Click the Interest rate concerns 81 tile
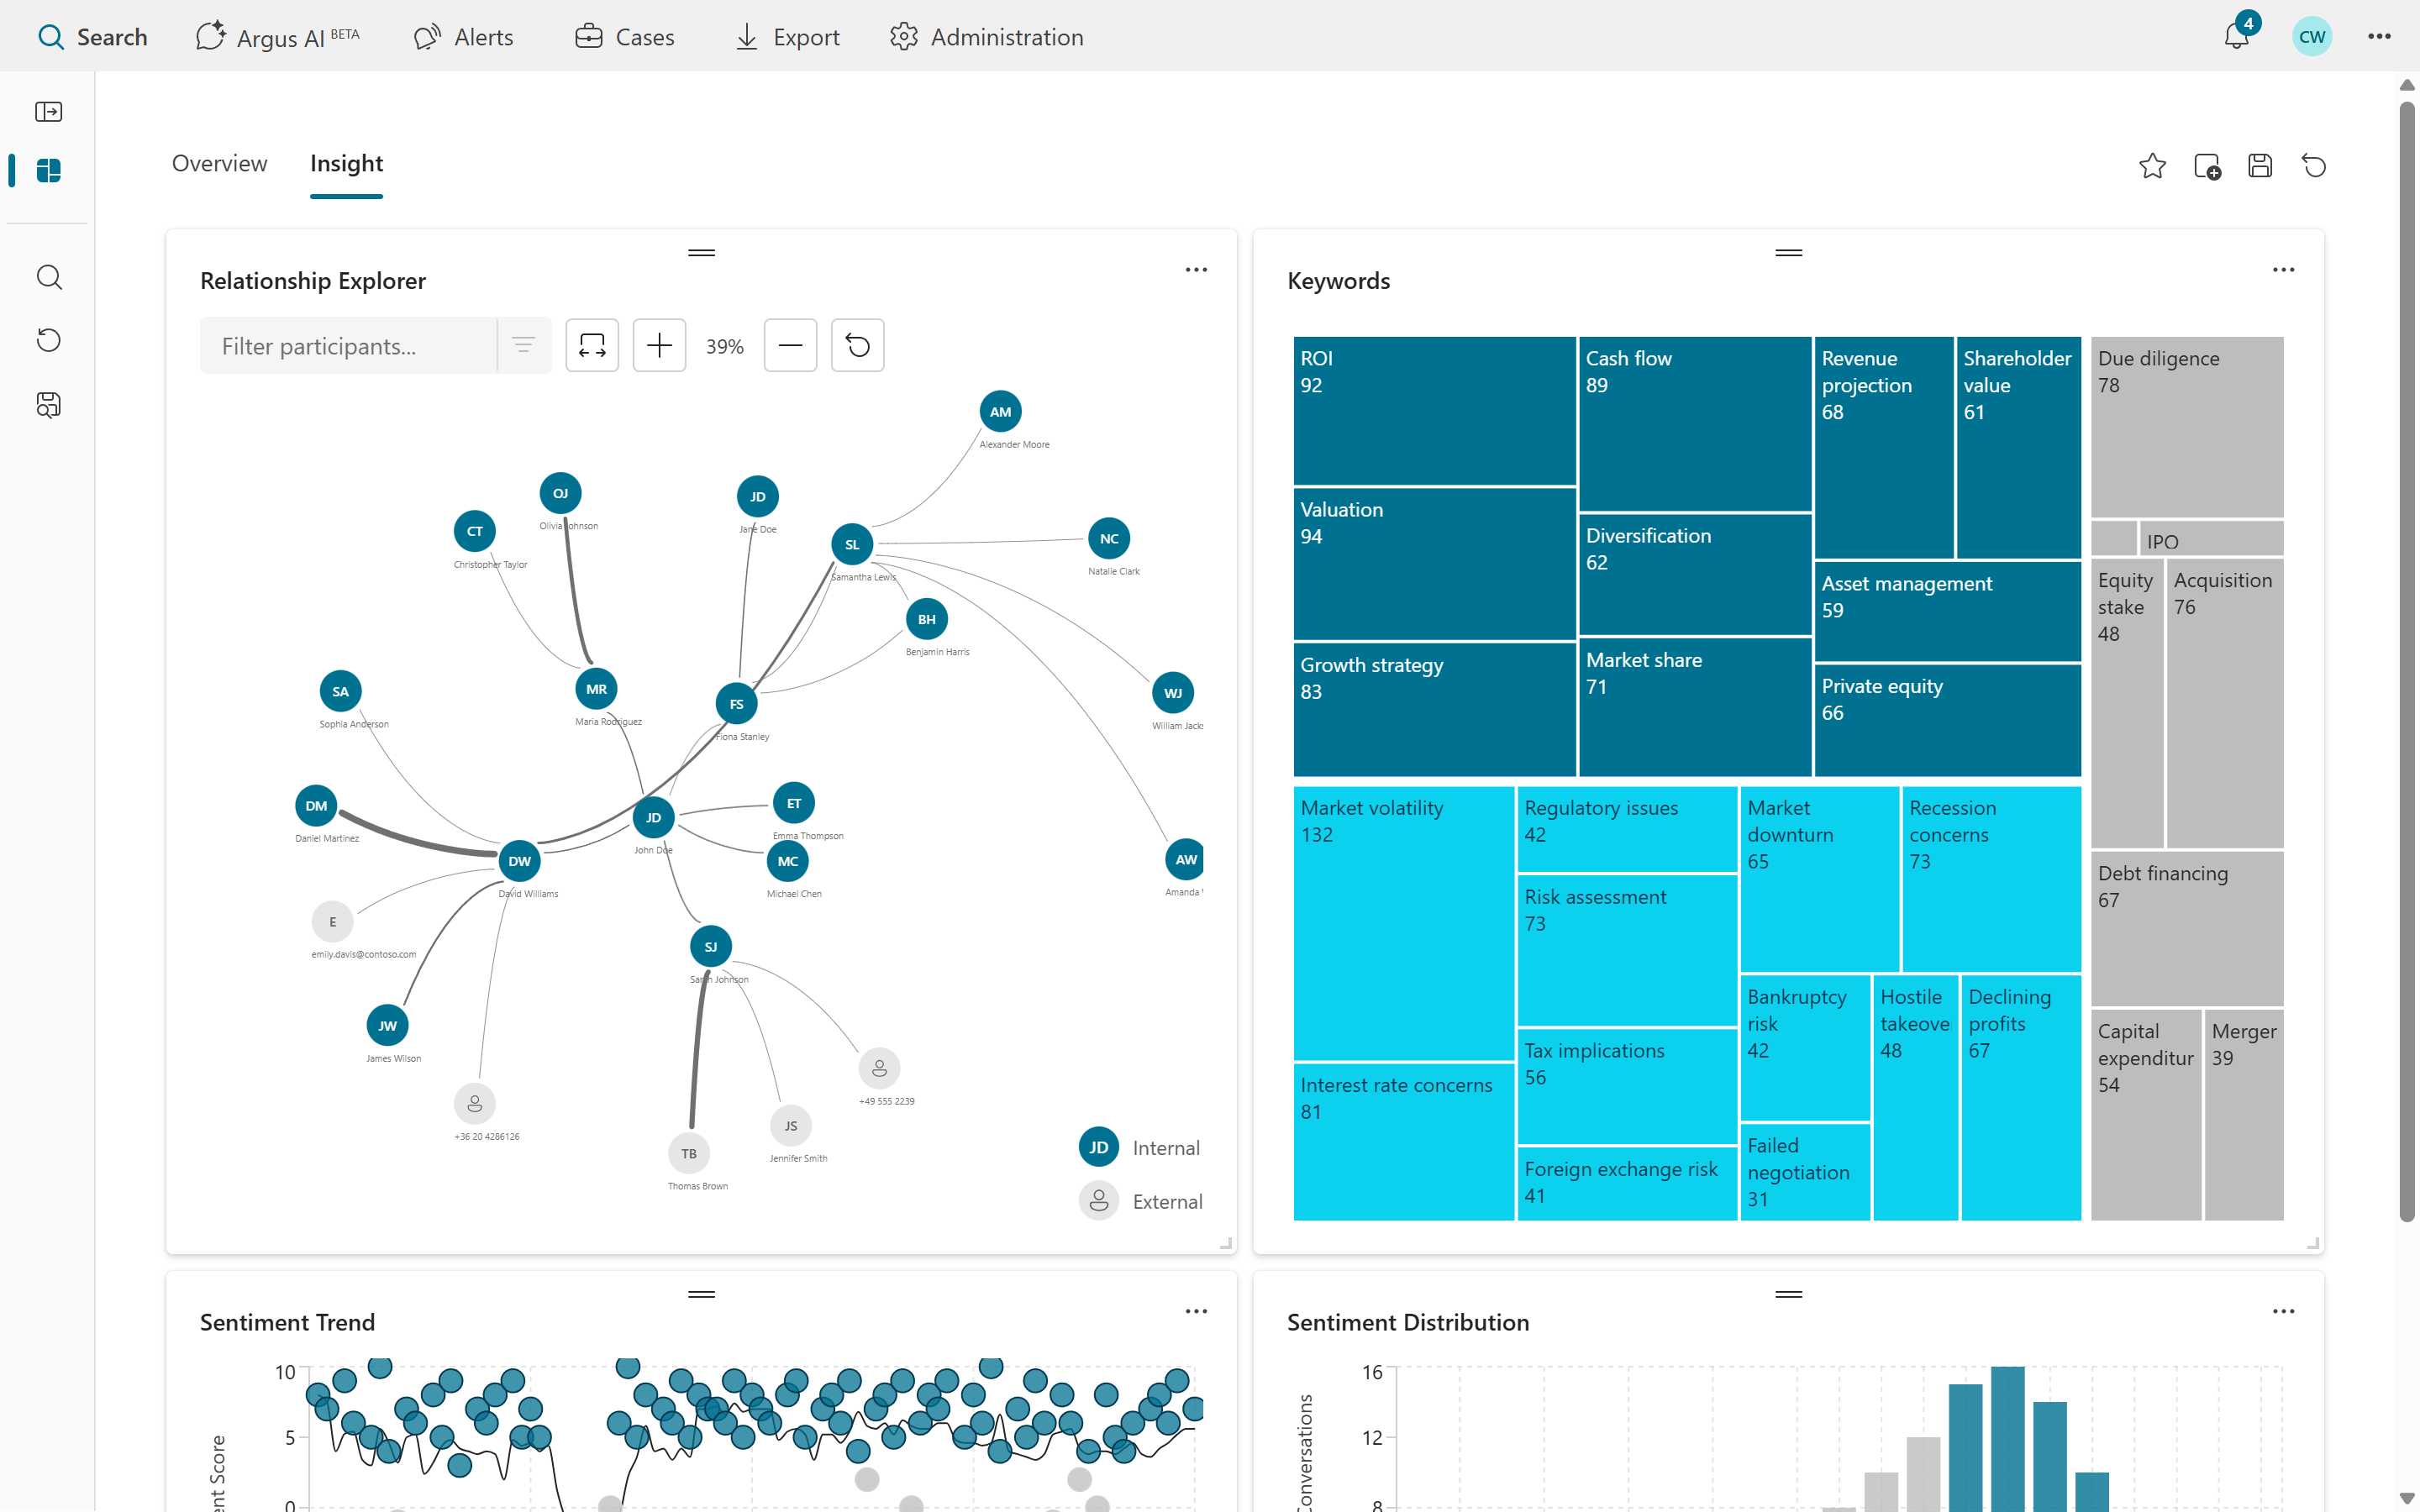The image size is (2420, 1512). click(x=1403, y=1141)
